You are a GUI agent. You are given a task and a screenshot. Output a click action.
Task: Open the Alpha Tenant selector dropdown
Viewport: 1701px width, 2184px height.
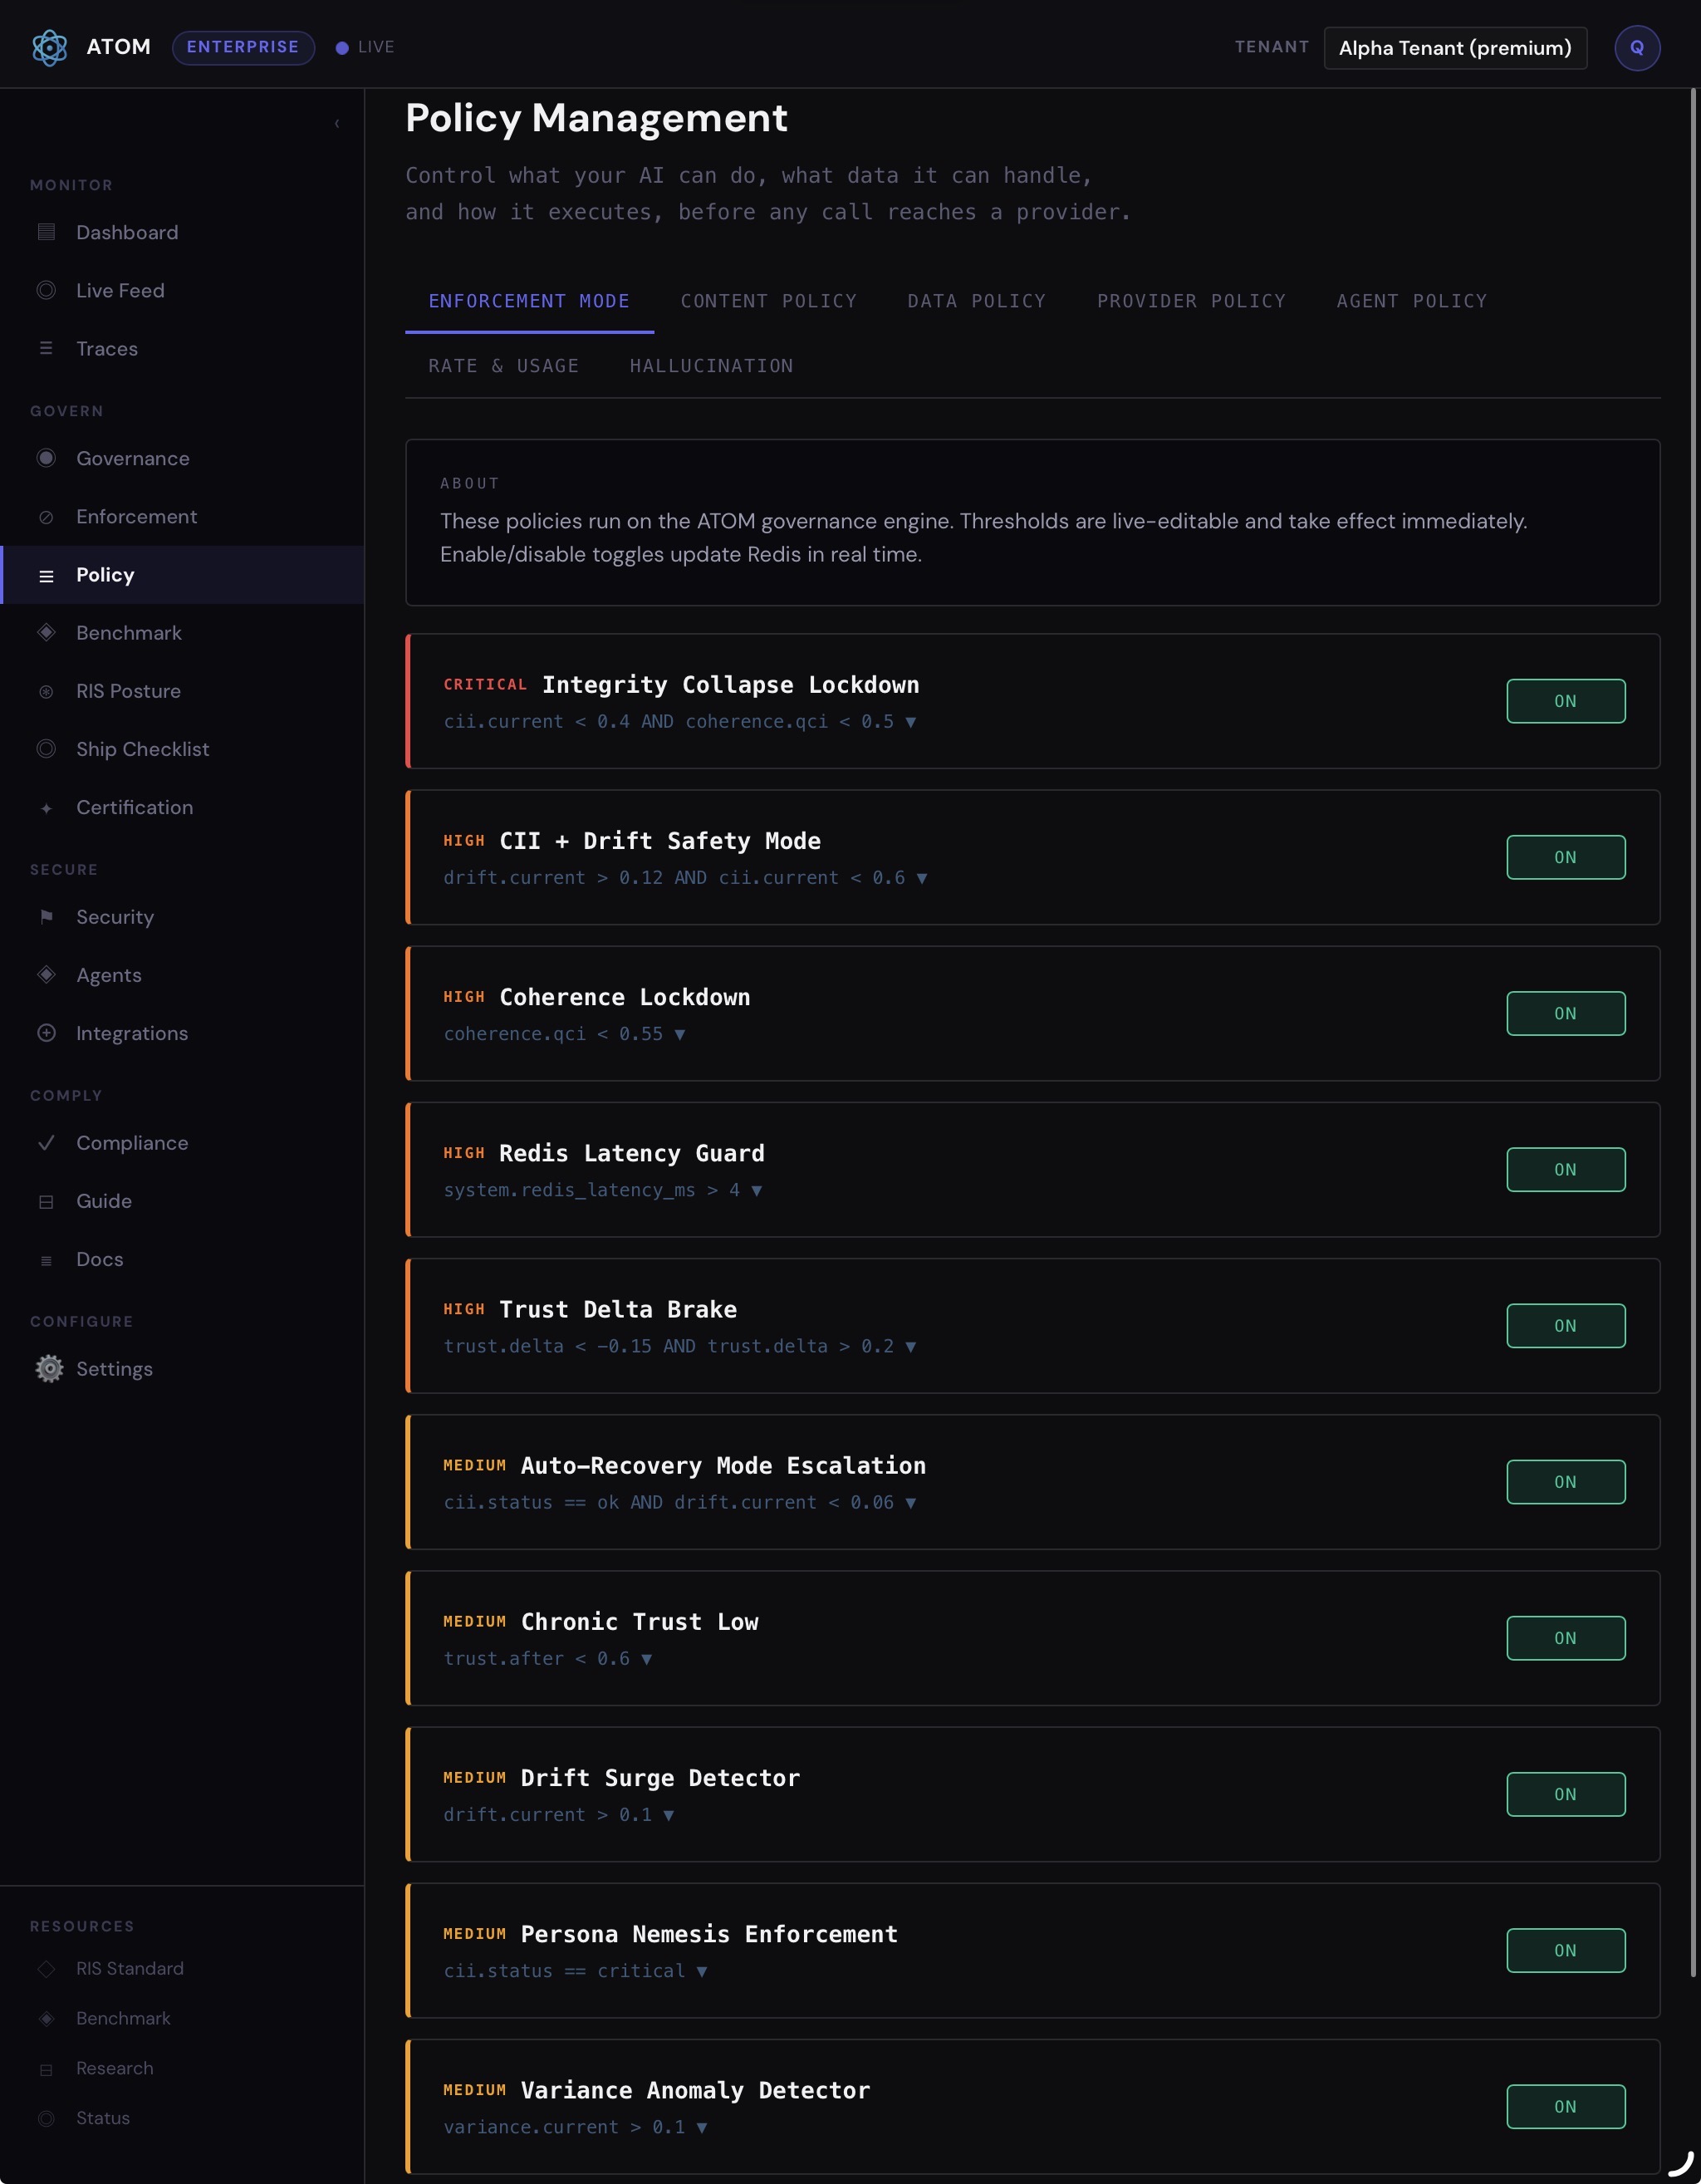[1454, 47]
